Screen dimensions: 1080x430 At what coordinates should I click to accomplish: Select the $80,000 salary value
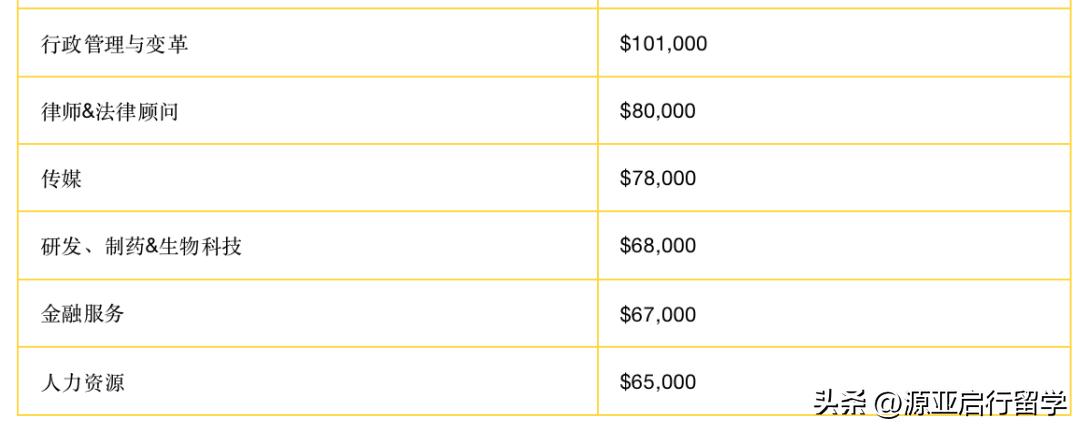[657, 111]
